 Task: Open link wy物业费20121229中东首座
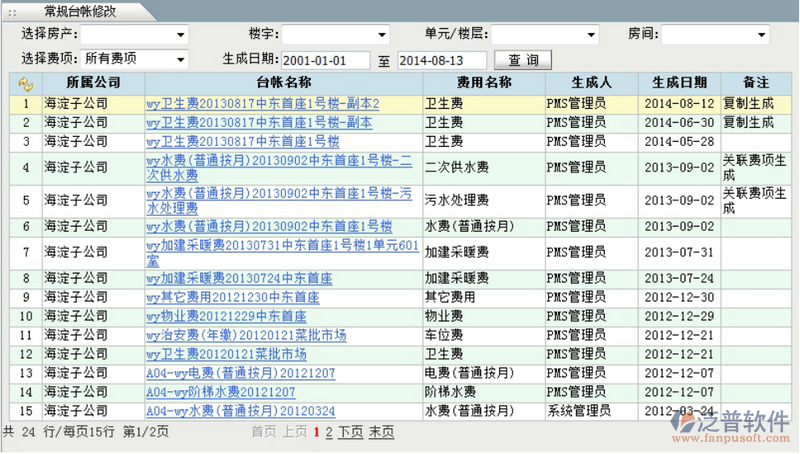226,316
